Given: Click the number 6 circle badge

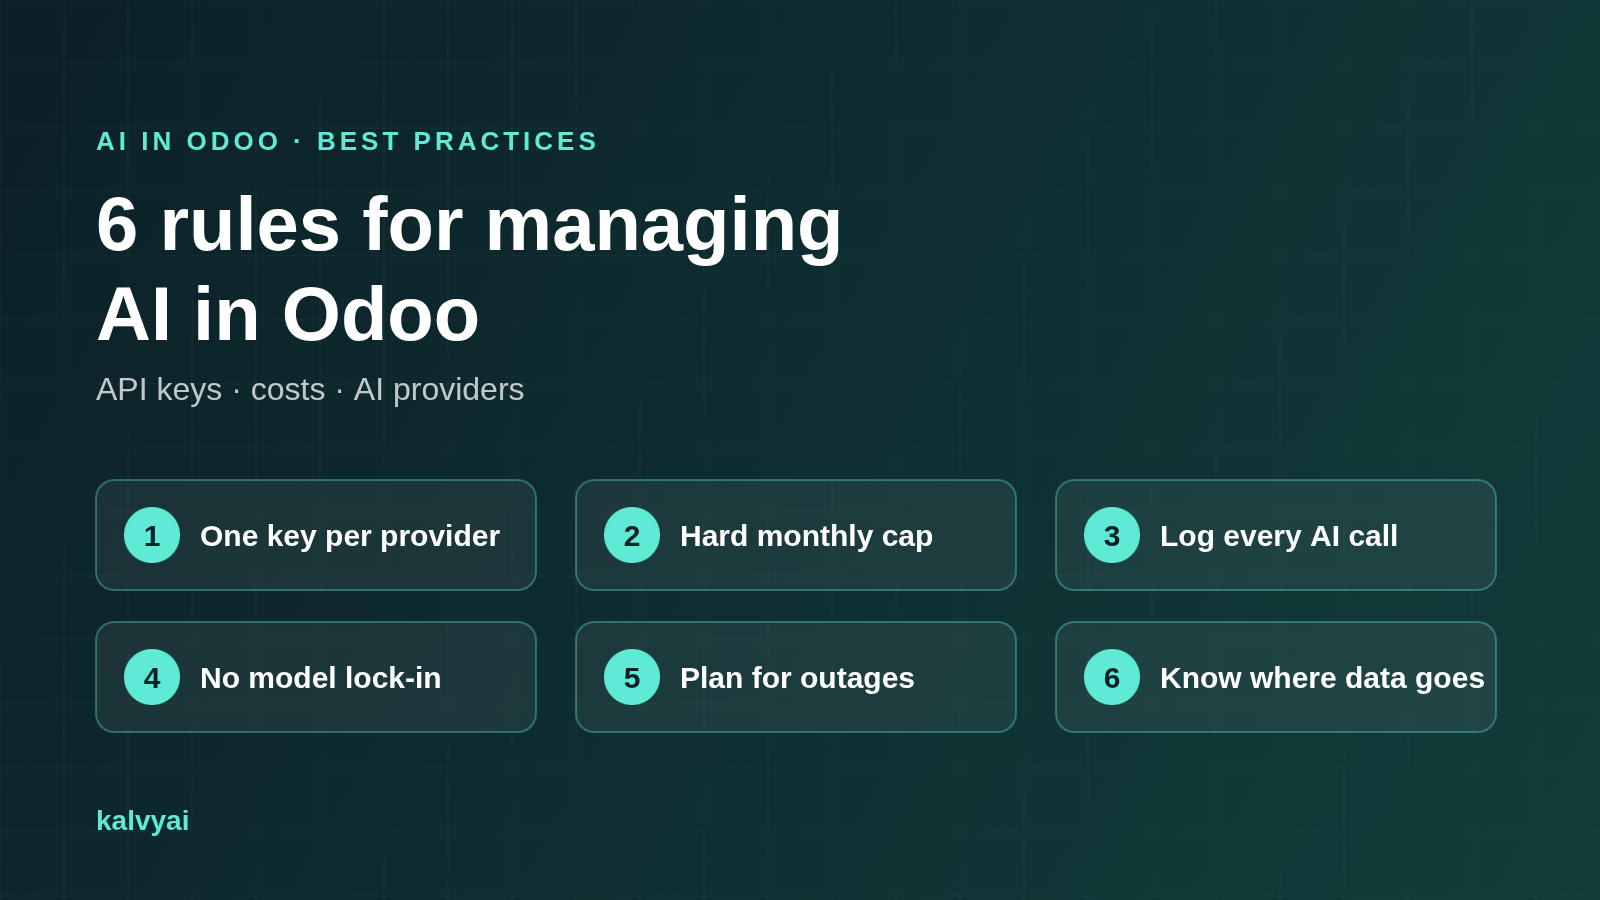Looking at the screenshot, I should [1112, 677].
